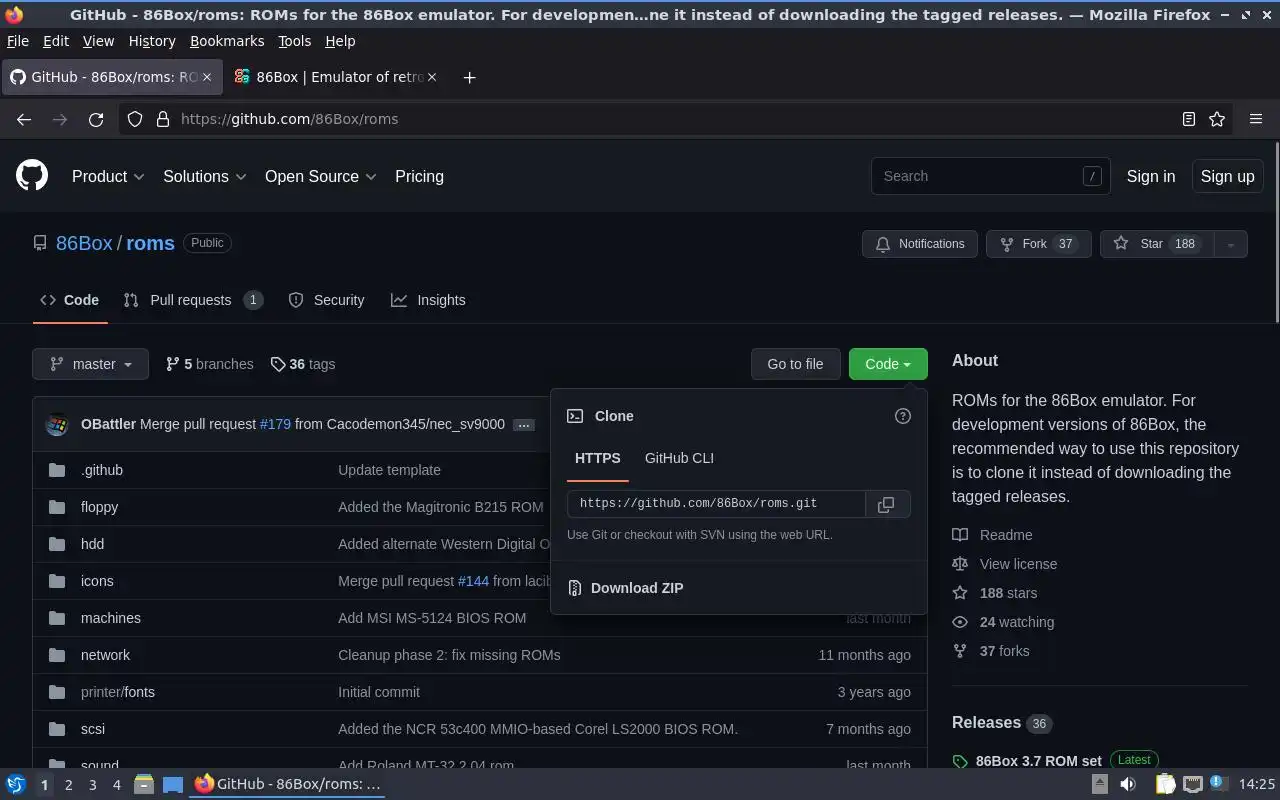Image resolution: width=1280 pixels, height=800 pixels.
Task: Close the GitHub 86Box/roms tab
Action: pos(207,77)
